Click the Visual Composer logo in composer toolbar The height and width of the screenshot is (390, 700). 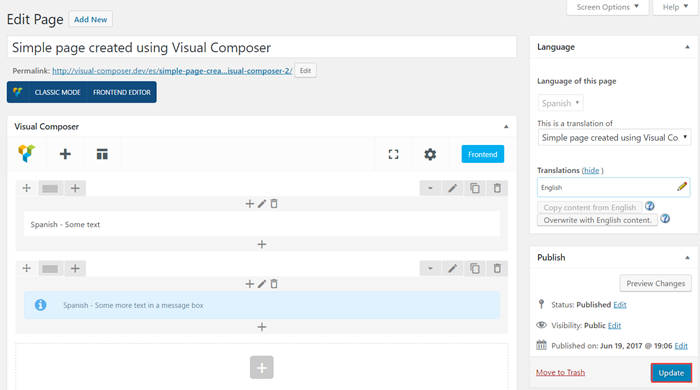(x=27, y=154)
